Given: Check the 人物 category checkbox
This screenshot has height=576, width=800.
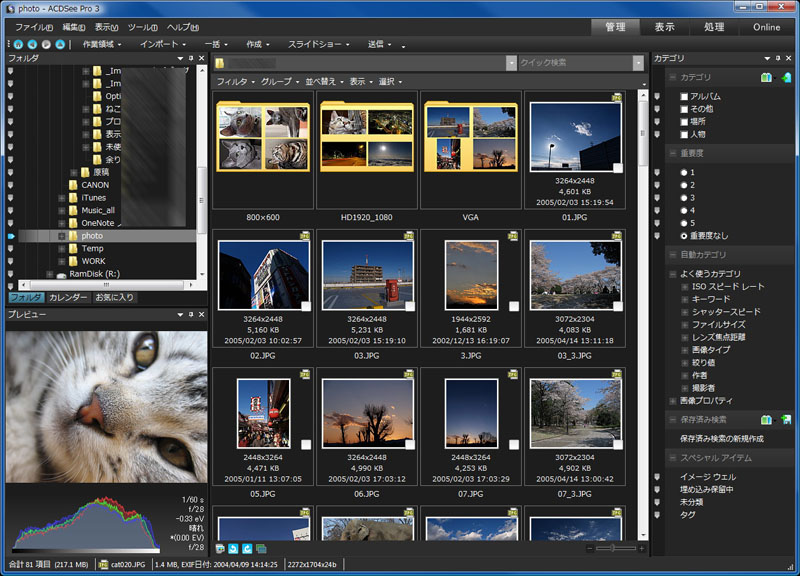Looking at the screenshot, I should point(684,134).
